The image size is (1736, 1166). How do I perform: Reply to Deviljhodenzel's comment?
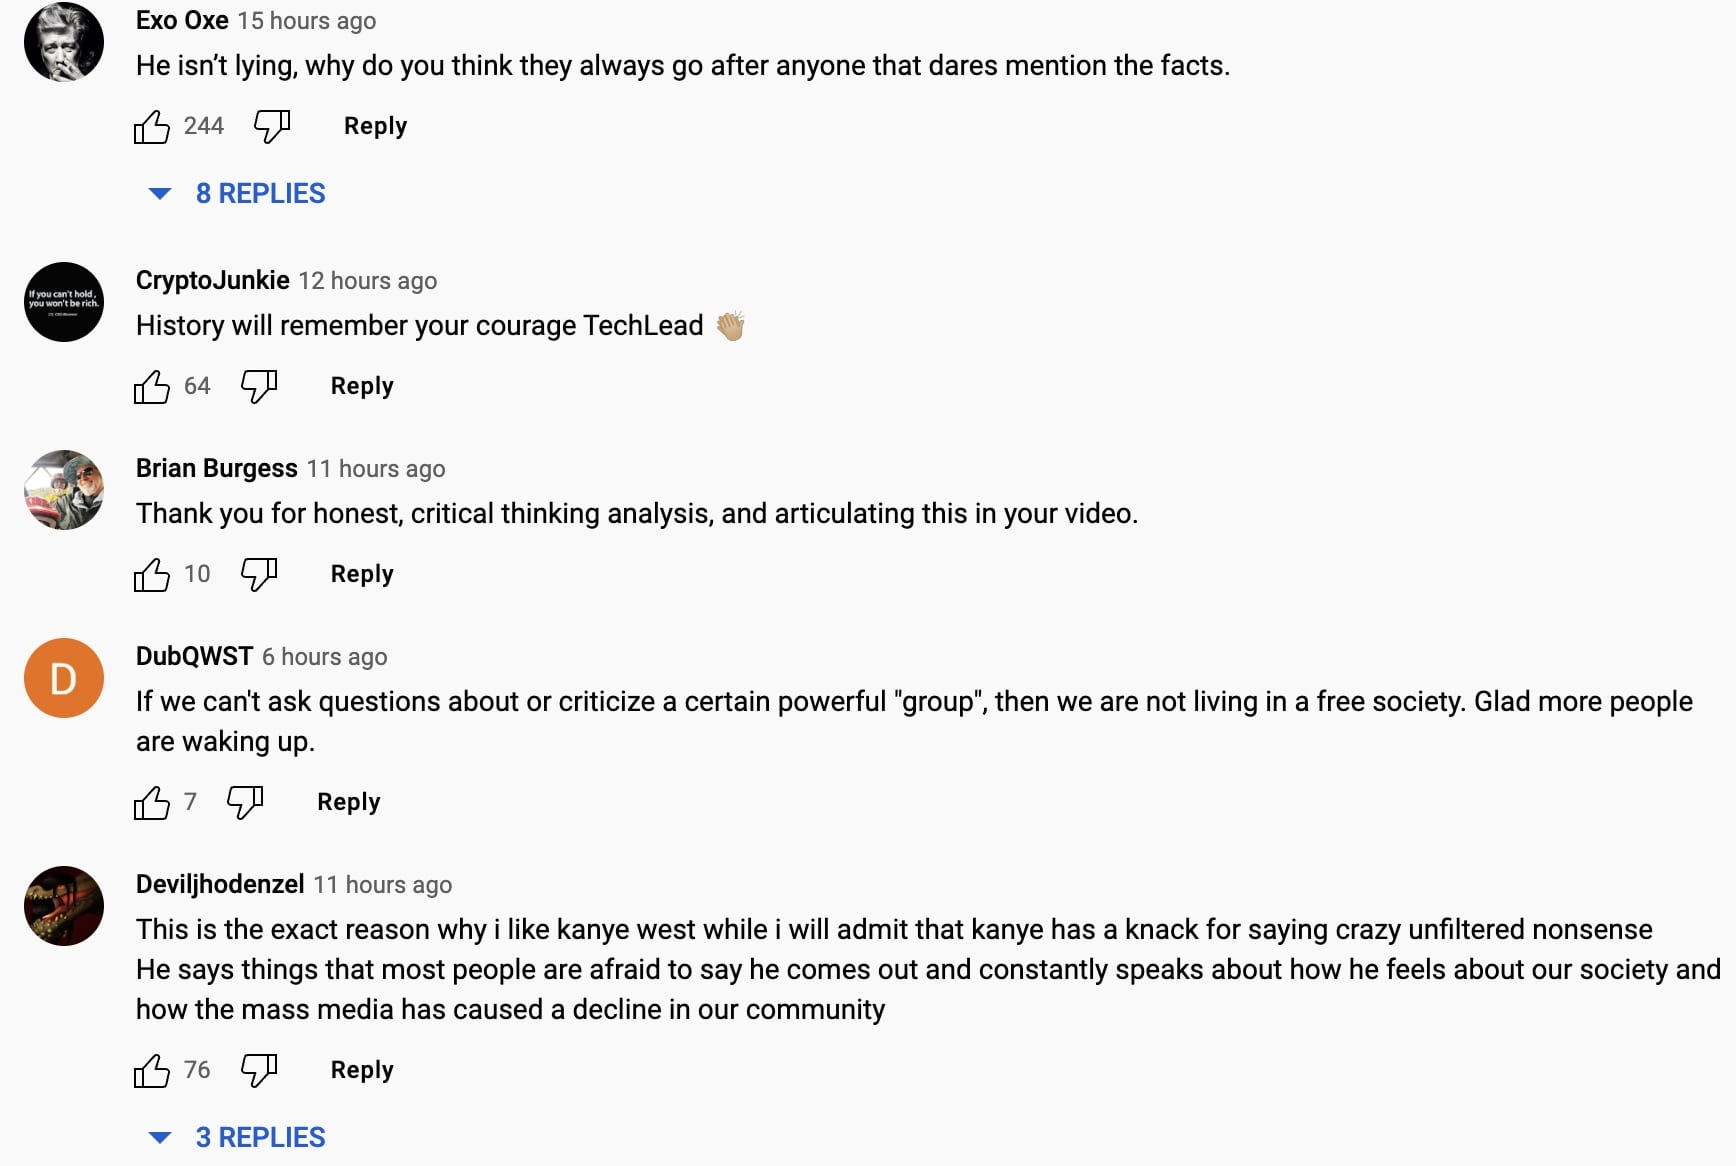(362, 1070)
